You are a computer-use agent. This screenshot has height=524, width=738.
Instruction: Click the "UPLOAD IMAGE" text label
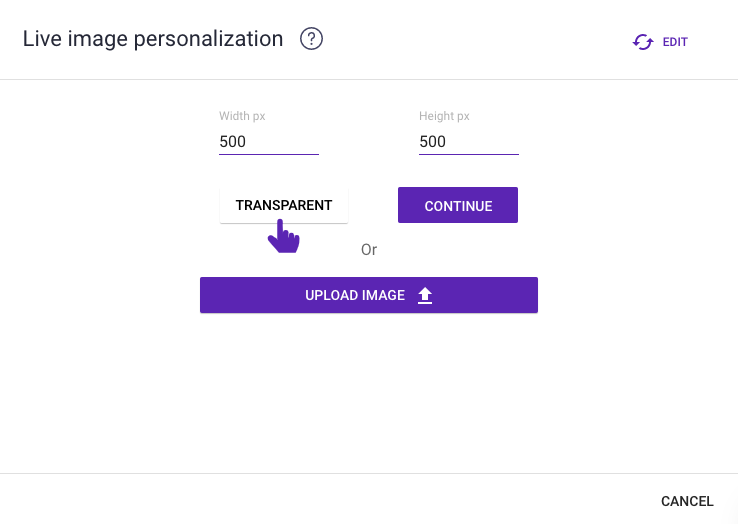coord(355,295)
